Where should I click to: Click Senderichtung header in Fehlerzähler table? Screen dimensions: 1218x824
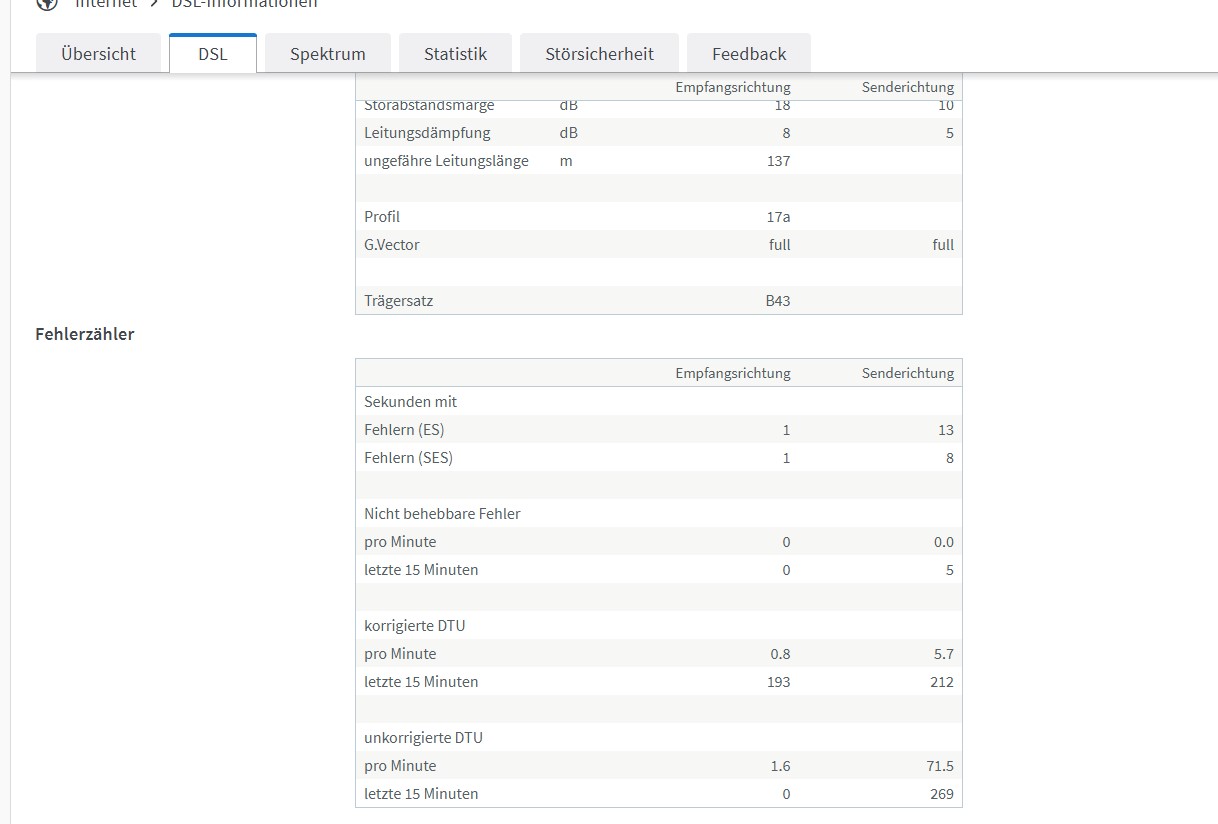click(908, 373)
